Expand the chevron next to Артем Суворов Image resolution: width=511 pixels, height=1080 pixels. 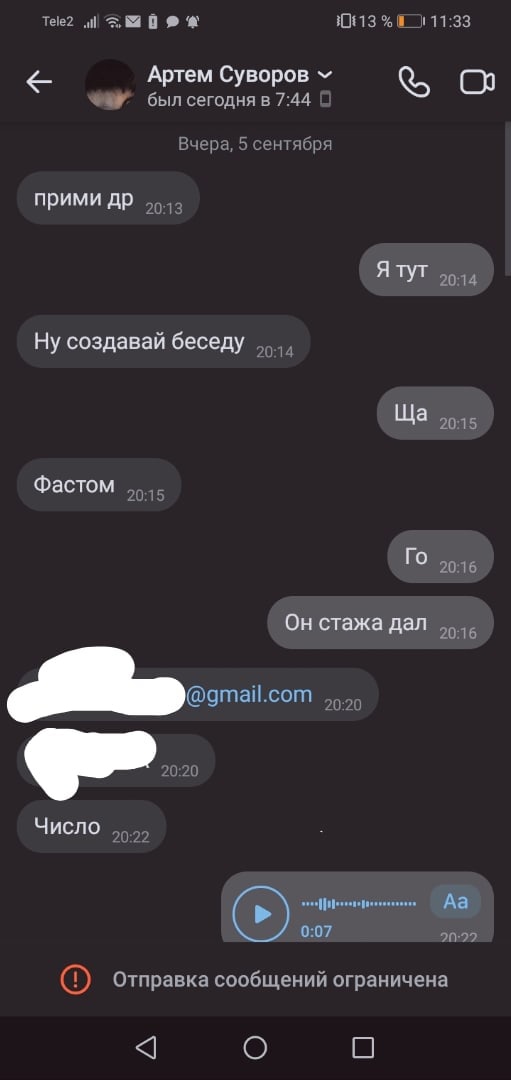(324, 74)
